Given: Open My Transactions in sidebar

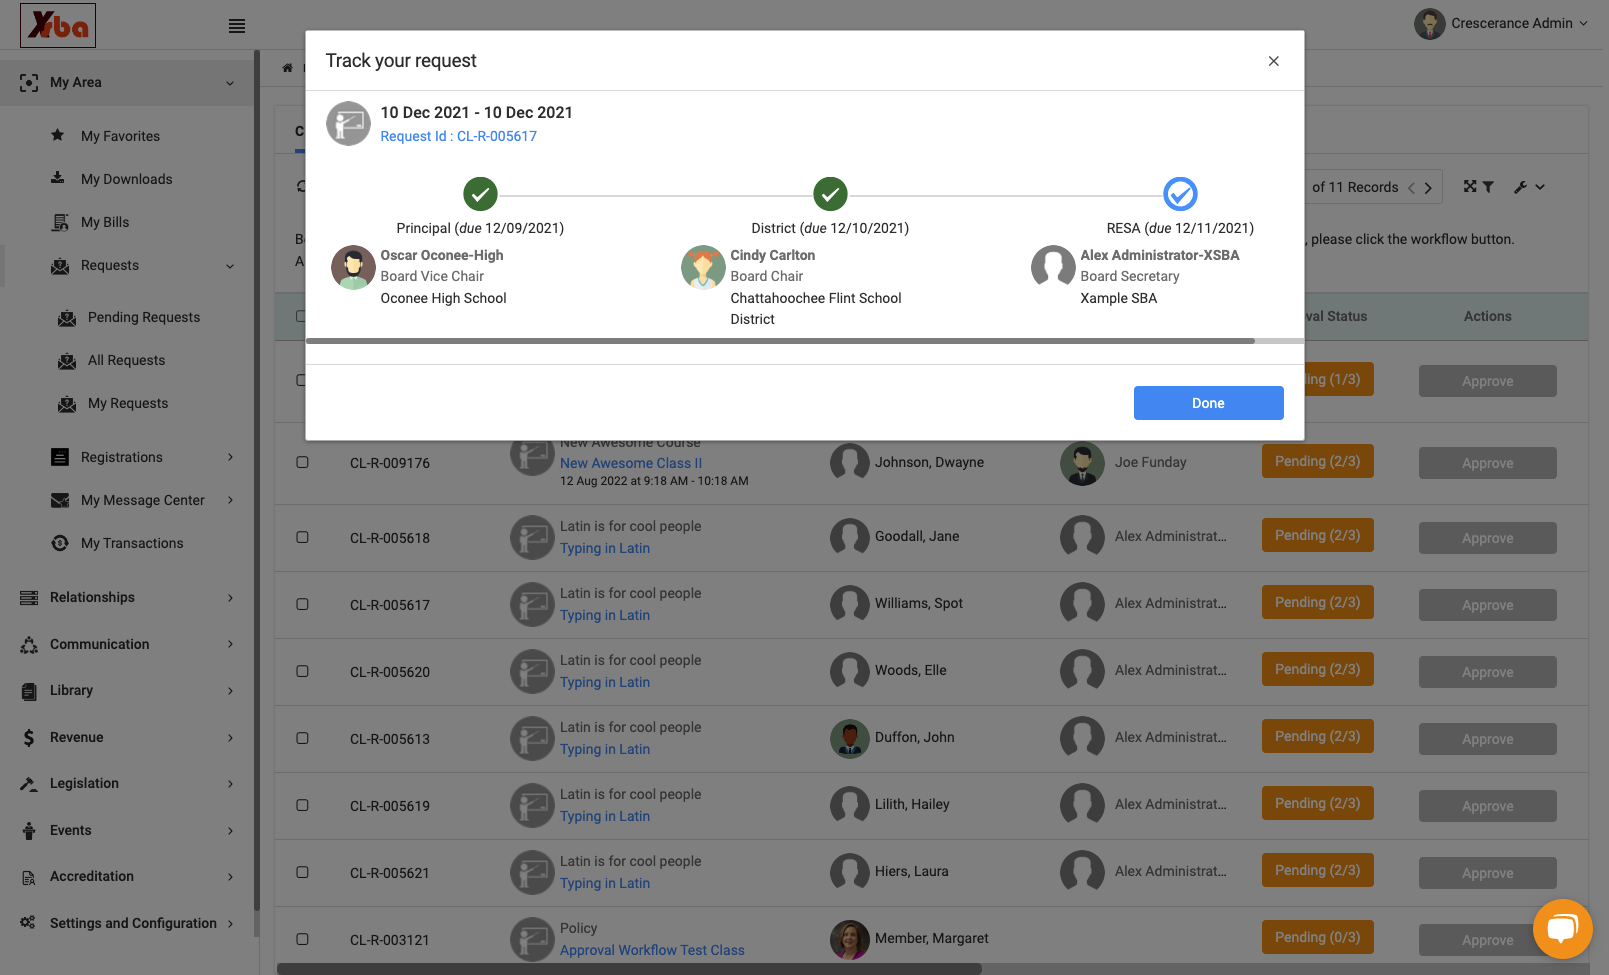Looking at the screenshot, I should pyautogui.click(x=132, y=543).
